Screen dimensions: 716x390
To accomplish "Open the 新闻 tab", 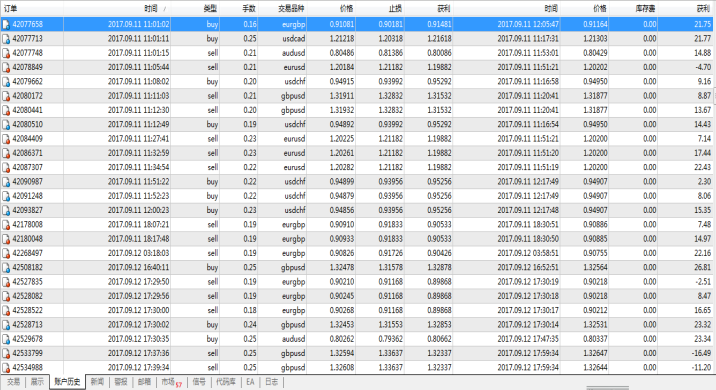I will coord(97,382).
